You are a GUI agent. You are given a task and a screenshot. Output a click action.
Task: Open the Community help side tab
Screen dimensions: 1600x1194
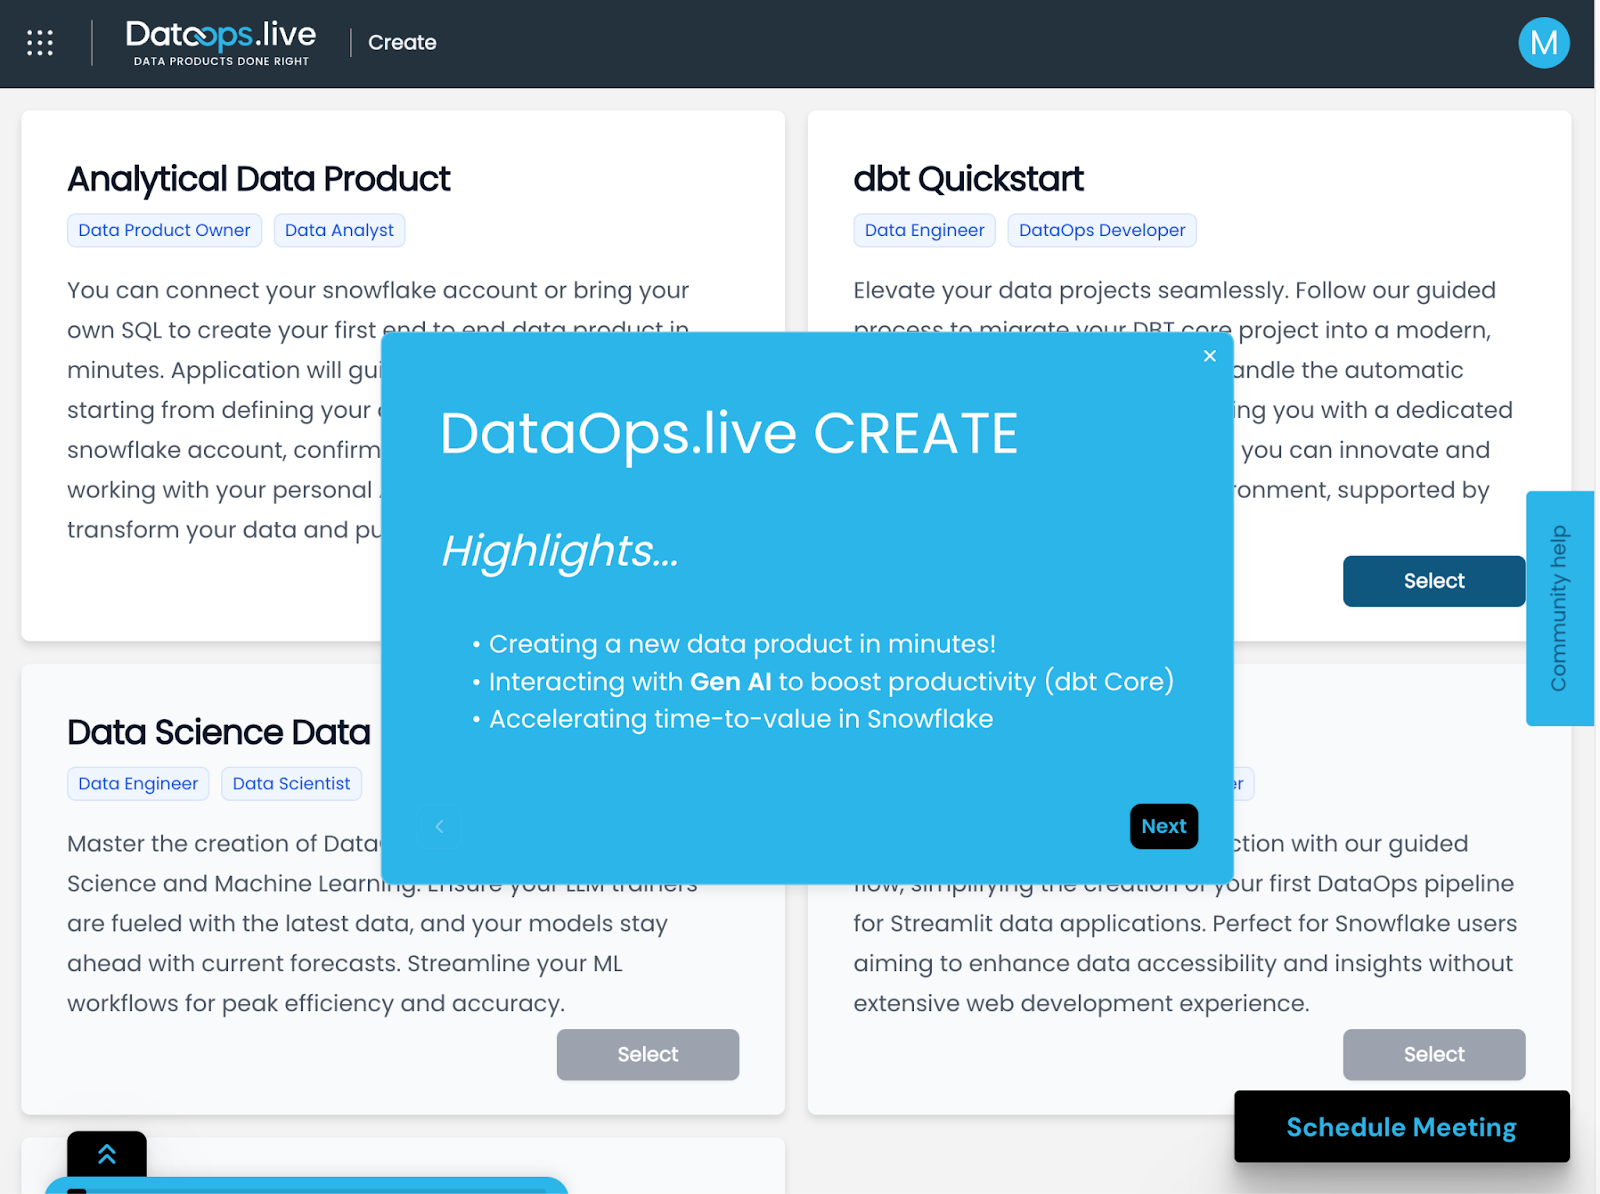point(1559,608)
